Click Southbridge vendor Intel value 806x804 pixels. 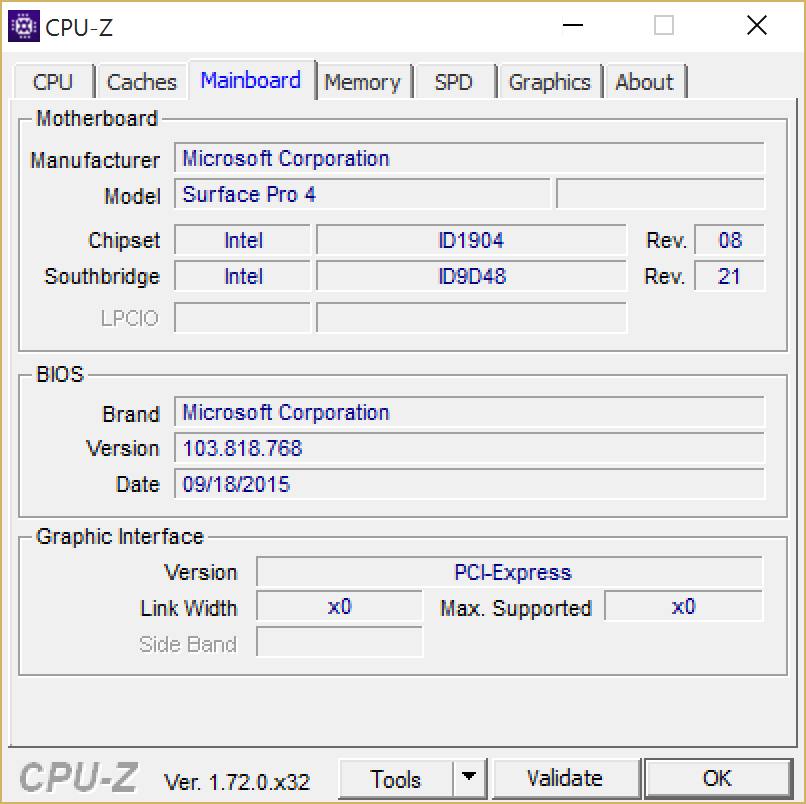coord(243,276)
